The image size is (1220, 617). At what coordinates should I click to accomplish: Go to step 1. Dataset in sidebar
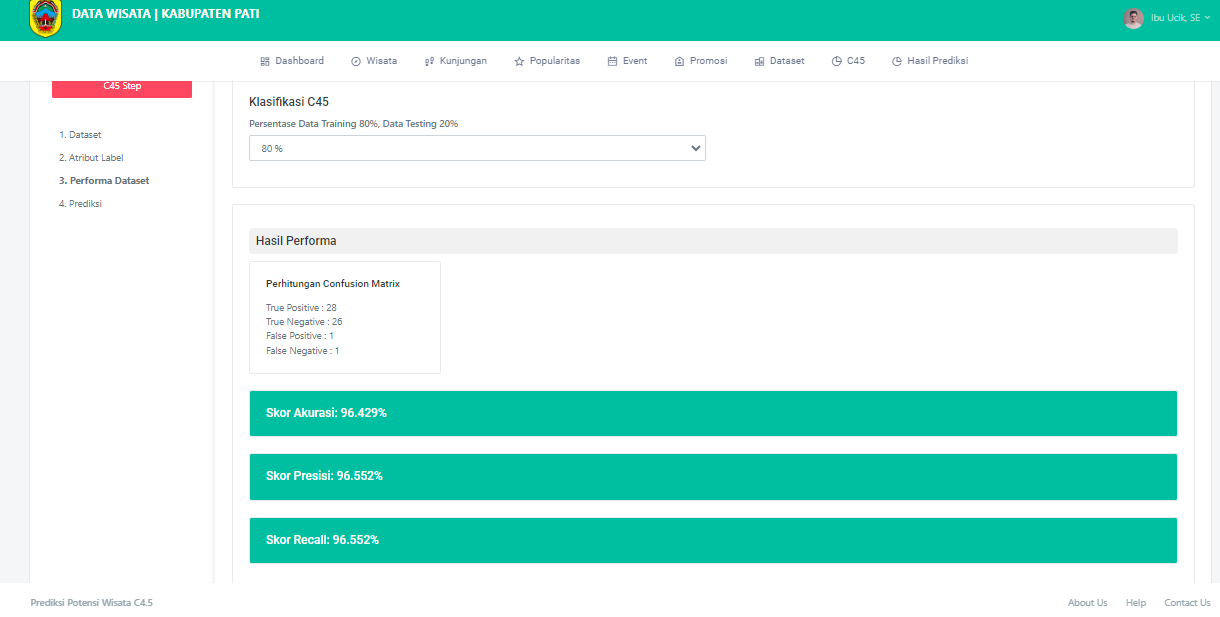[x=80, y=135]
